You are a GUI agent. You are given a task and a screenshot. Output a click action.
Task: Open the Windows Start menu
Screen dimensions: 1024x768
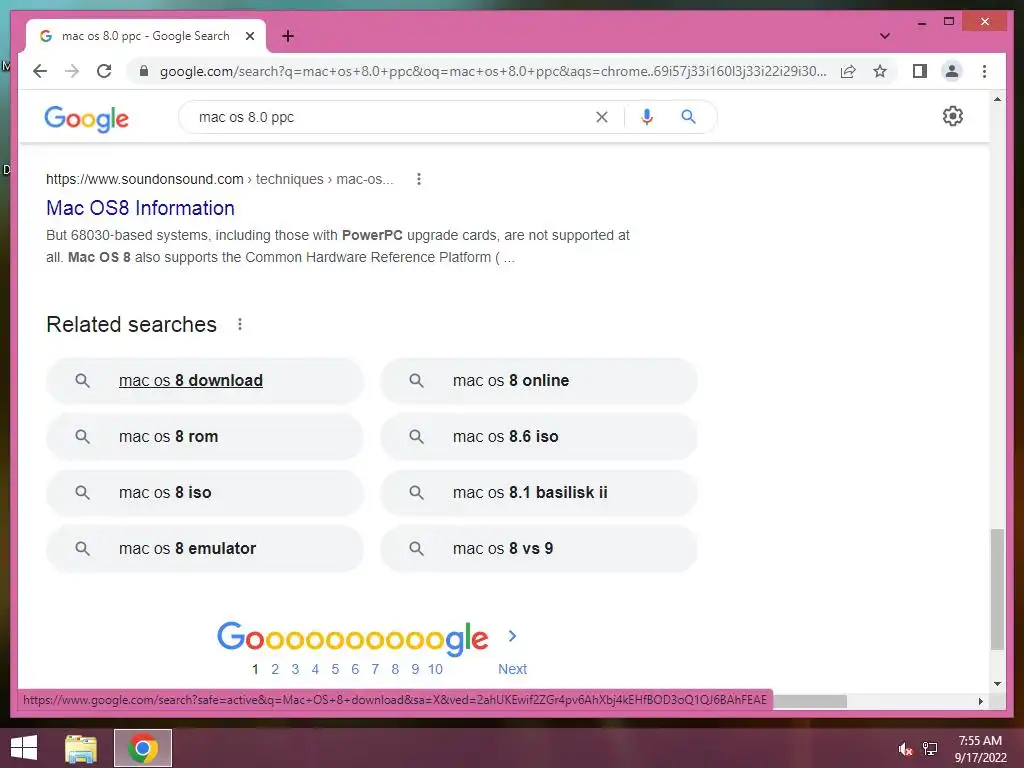pos(24,748)
